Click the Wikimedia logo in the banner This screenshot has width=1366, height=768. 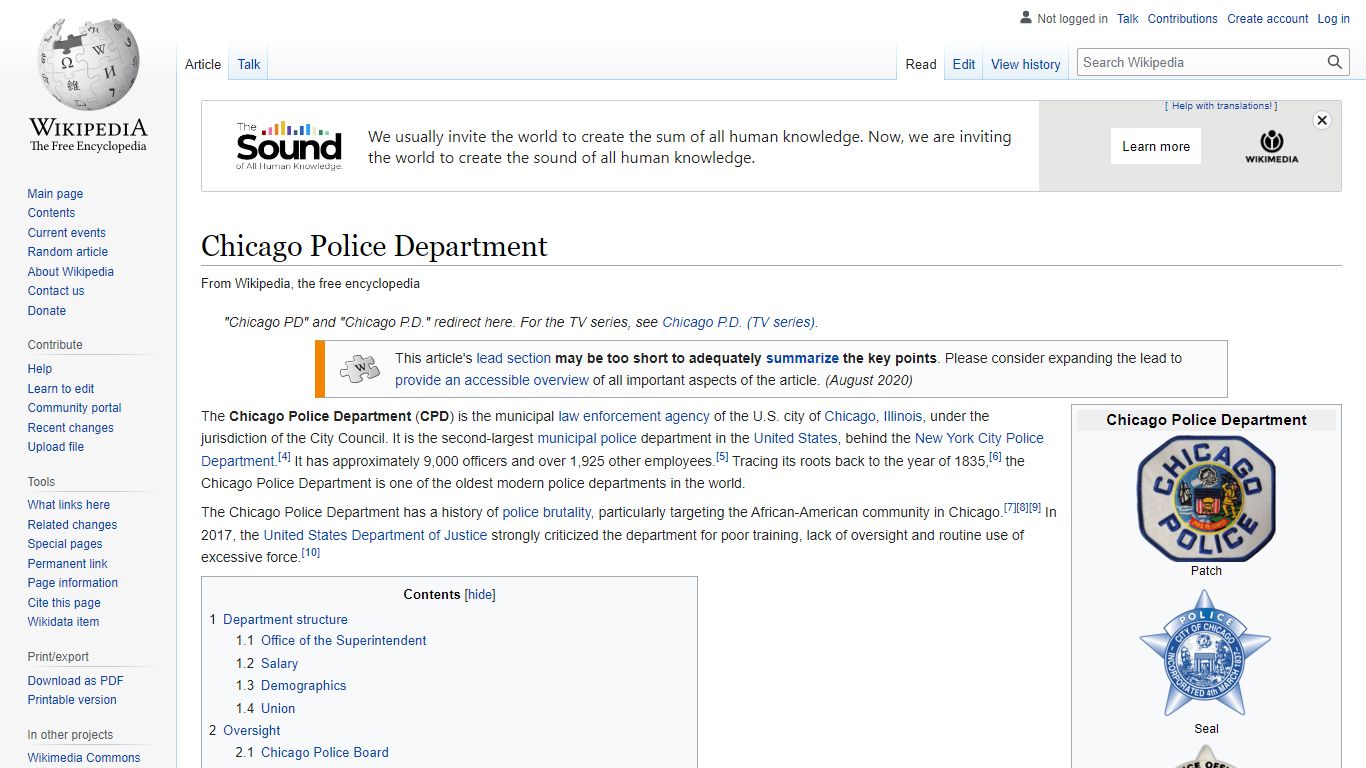click(x=1271, y=146)
